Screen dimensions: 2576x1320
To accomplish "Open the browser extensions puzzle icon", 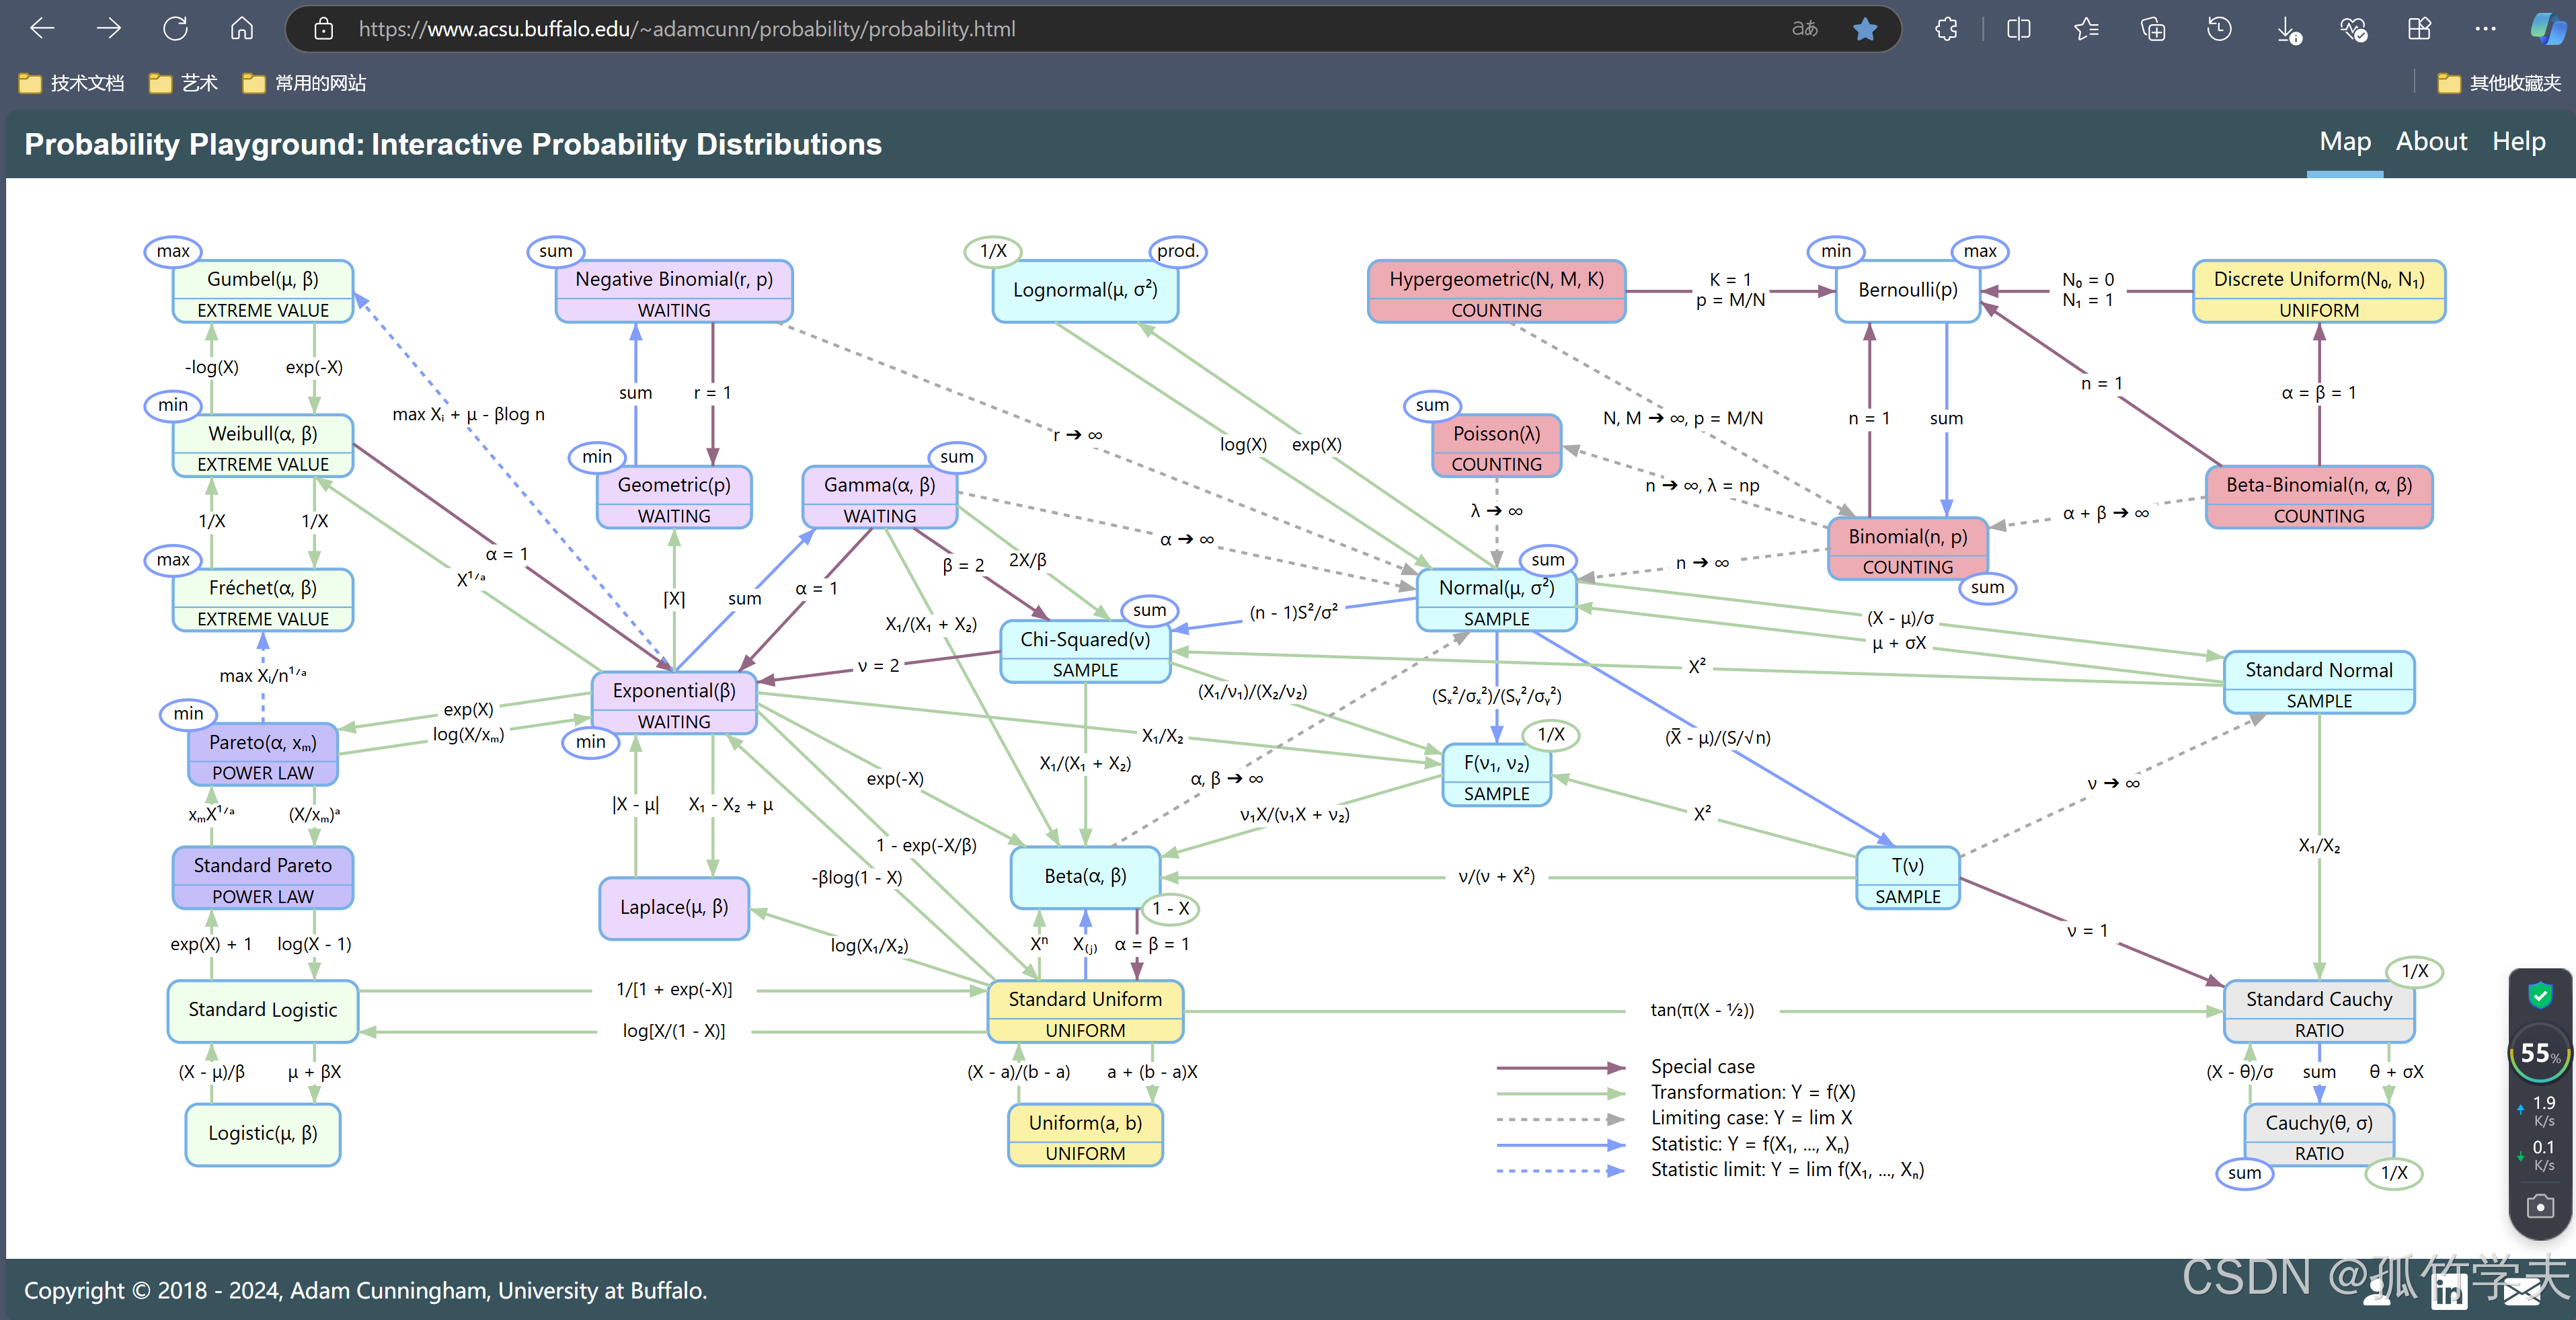I will 1946,29.
